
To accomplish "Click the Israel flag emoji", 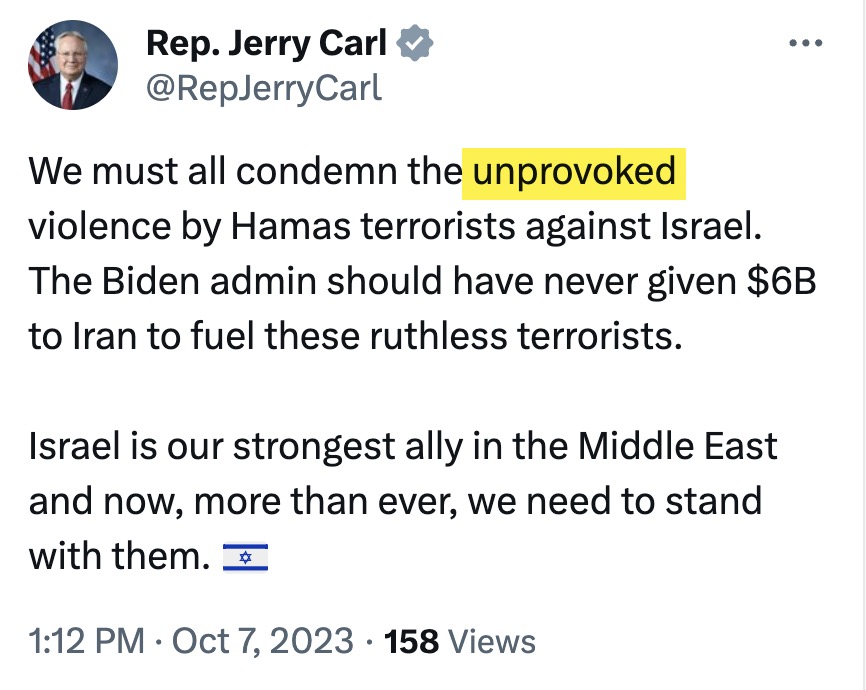I will [x=245, y=556].
